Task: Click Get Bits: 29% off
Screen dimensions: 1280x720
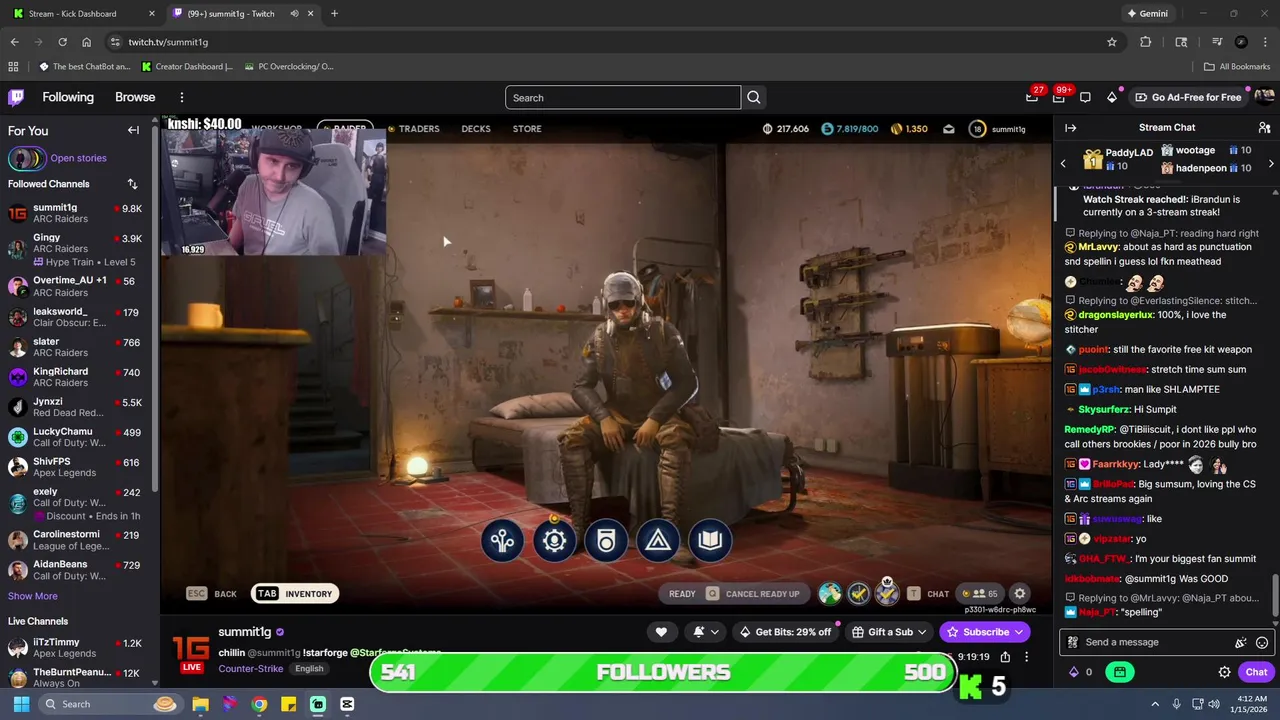Action: (x=785, y=632)
